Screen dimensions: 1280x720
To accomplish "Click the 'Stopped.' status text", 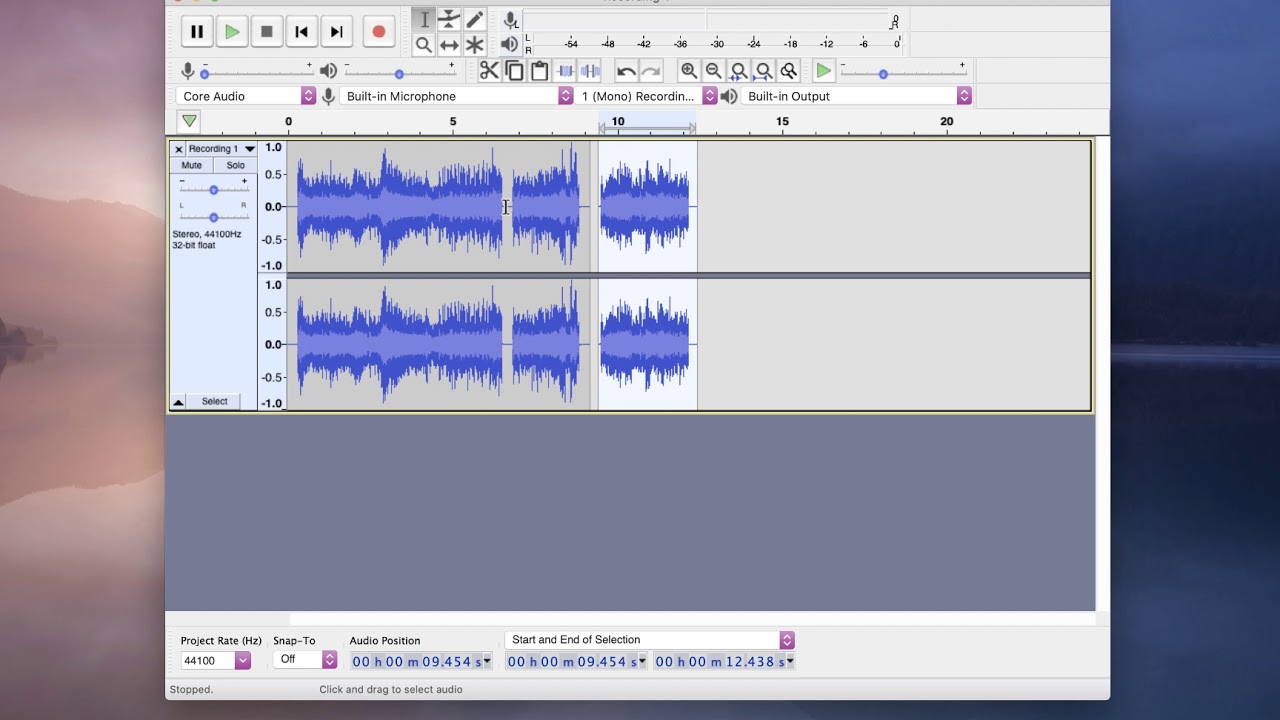I will (x=190, y=689).
